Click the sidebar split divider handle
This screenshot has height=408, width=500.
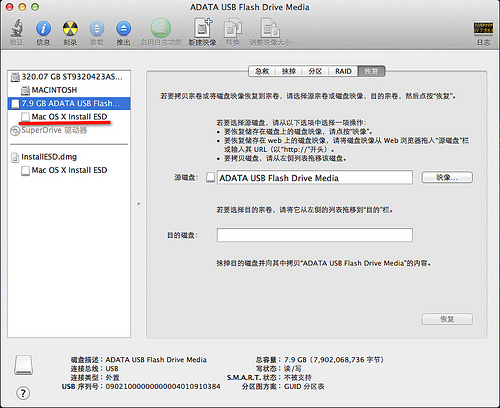pos(139,204)
